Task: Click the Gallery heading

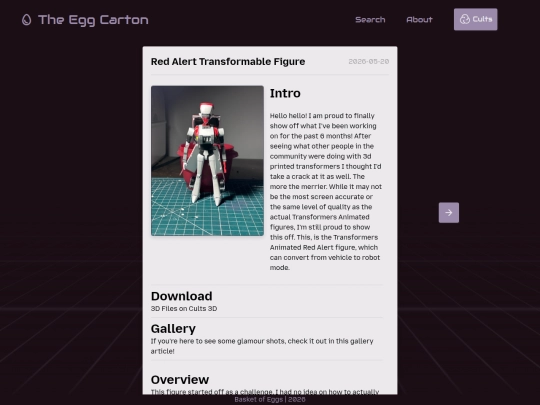Action: tap(173, 329)
